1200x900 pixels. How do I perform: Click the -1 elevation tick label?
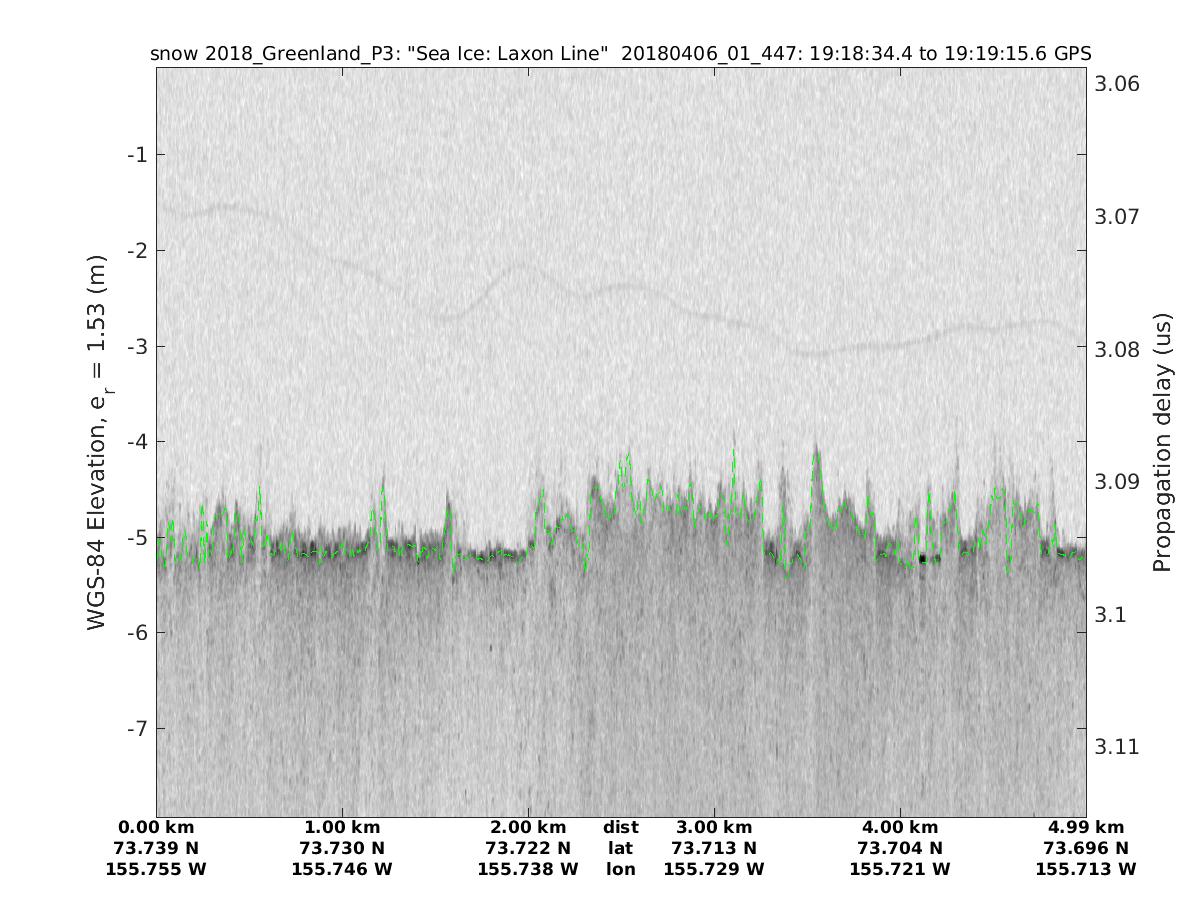click(x=136, y=155)
